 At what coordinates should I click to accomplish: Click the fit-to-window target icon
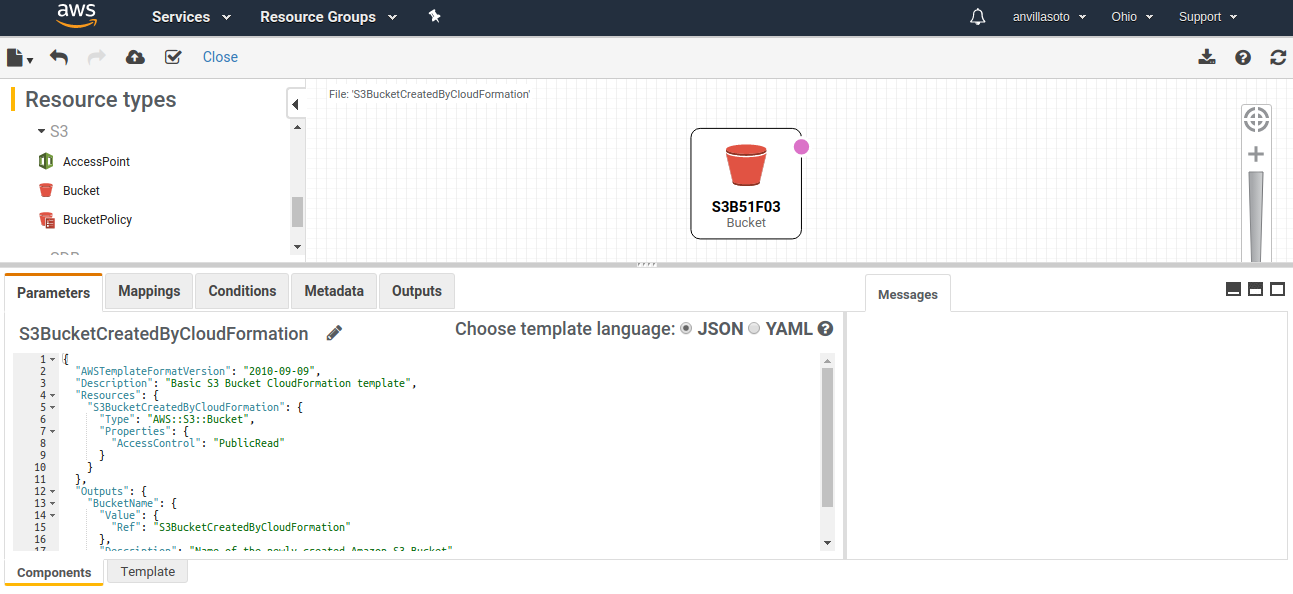click(1256, 119)
